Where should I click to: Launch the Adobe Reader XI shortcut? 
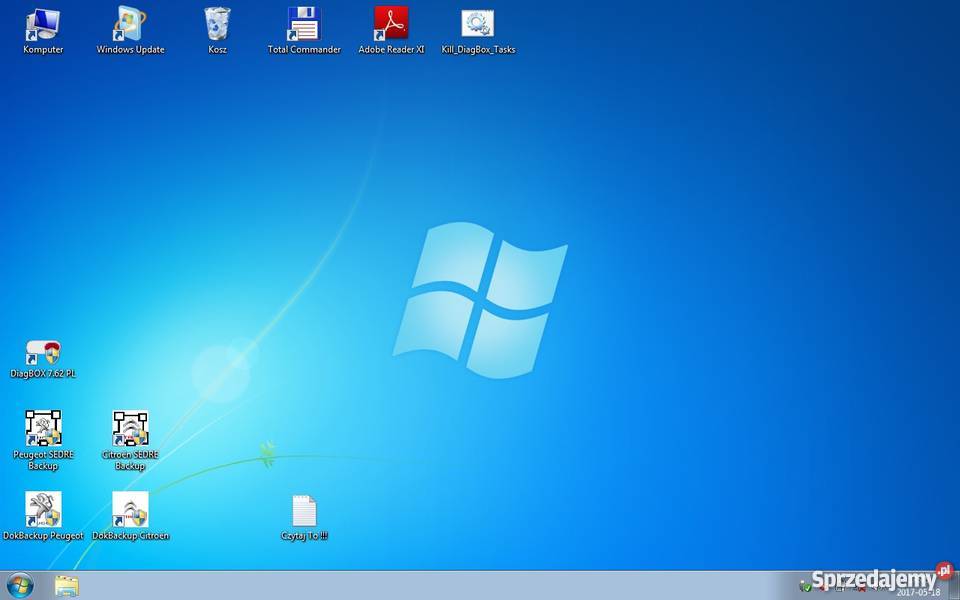coord(391,25)
